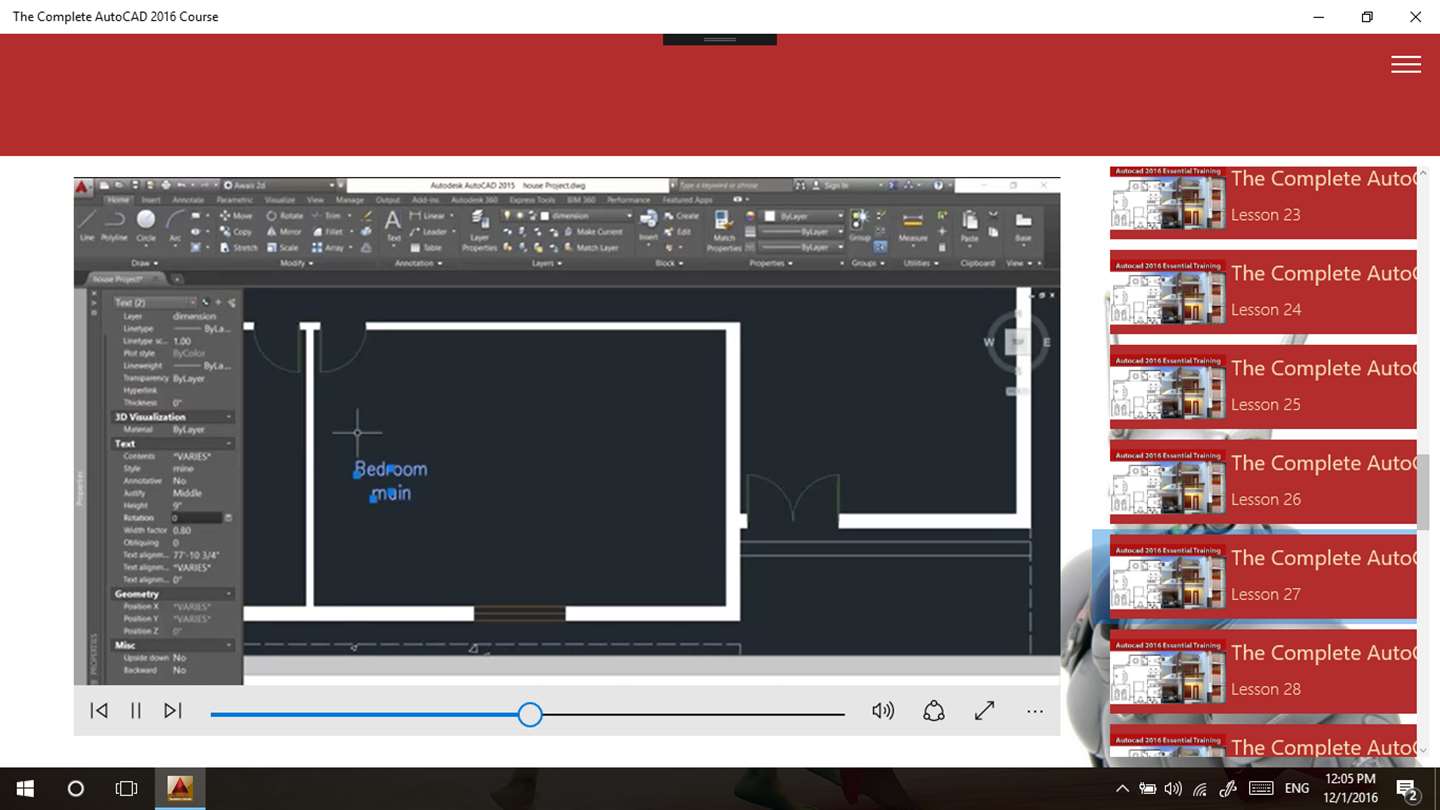Expand the Layers panel in the video
The image size is (1440, 810).
coord(546,263)
